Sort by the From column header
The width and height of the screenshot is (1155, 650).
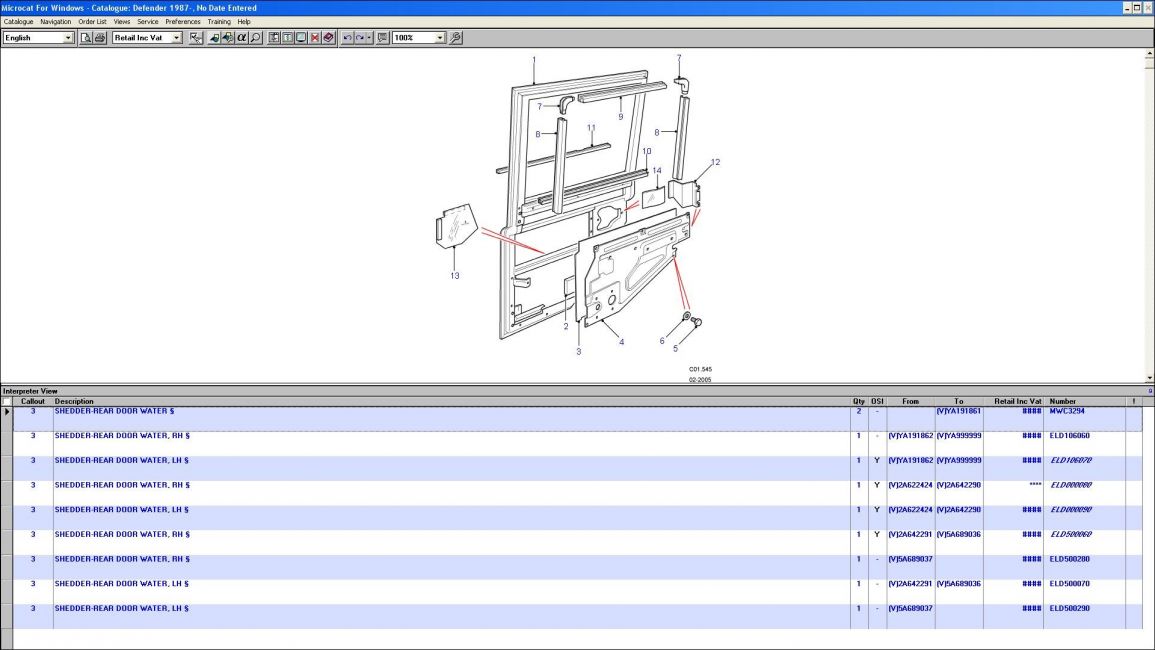910,402
